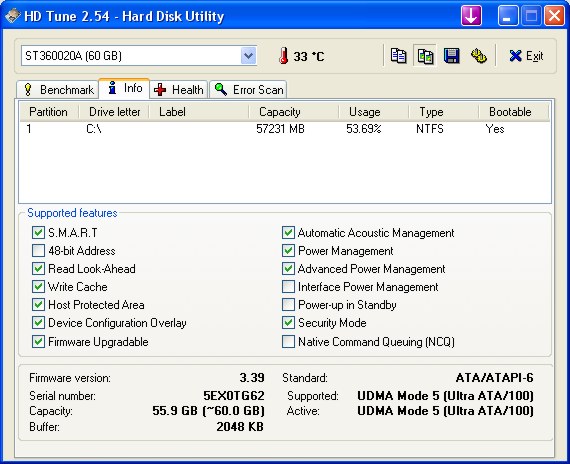
Task: Click the copy screenshot to clipboard icon
Action: click(x=425, y=56)
